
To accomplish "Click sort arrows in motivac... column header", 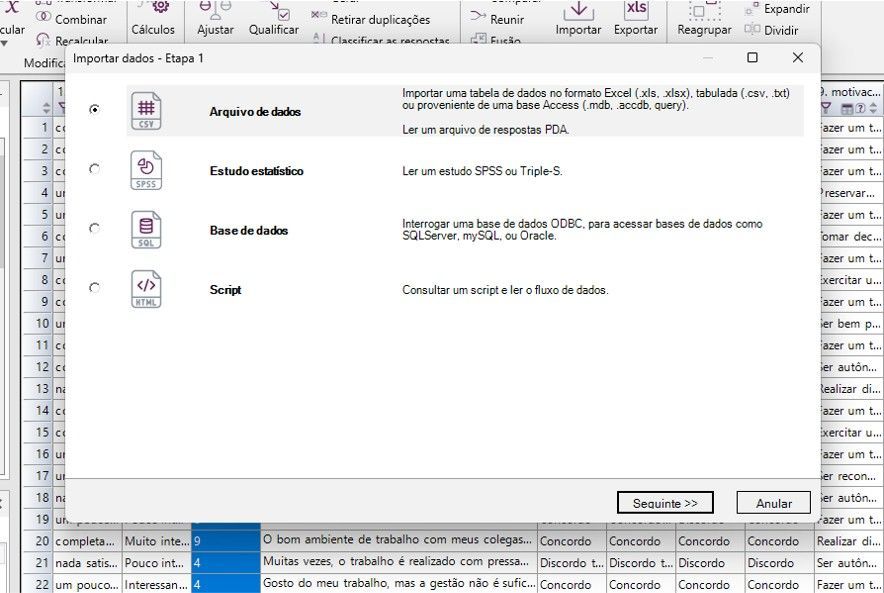I will 873,108.
